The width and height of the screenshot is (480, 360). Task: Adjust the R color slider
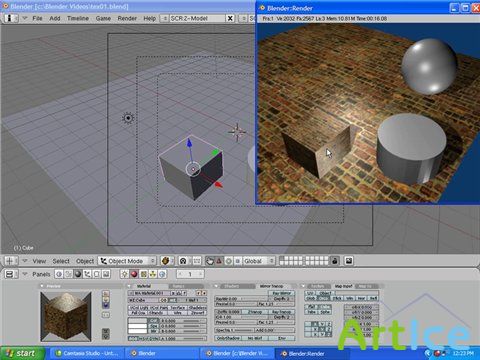coord(184,321)
